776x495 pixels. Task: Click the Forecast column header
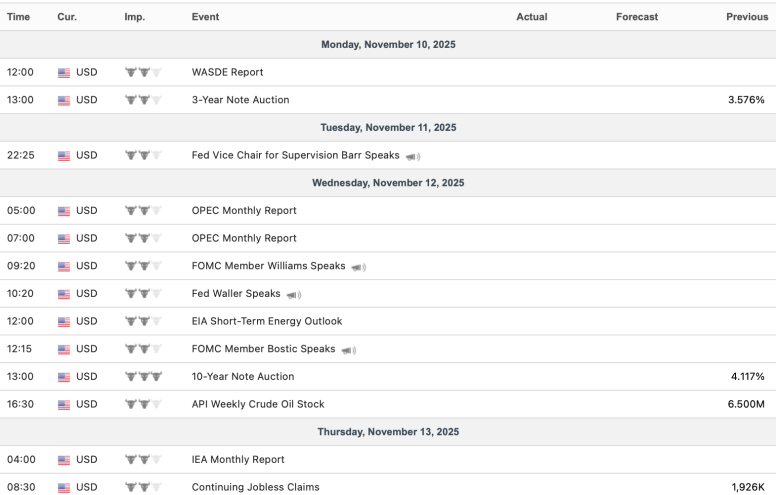coord(637,17)
